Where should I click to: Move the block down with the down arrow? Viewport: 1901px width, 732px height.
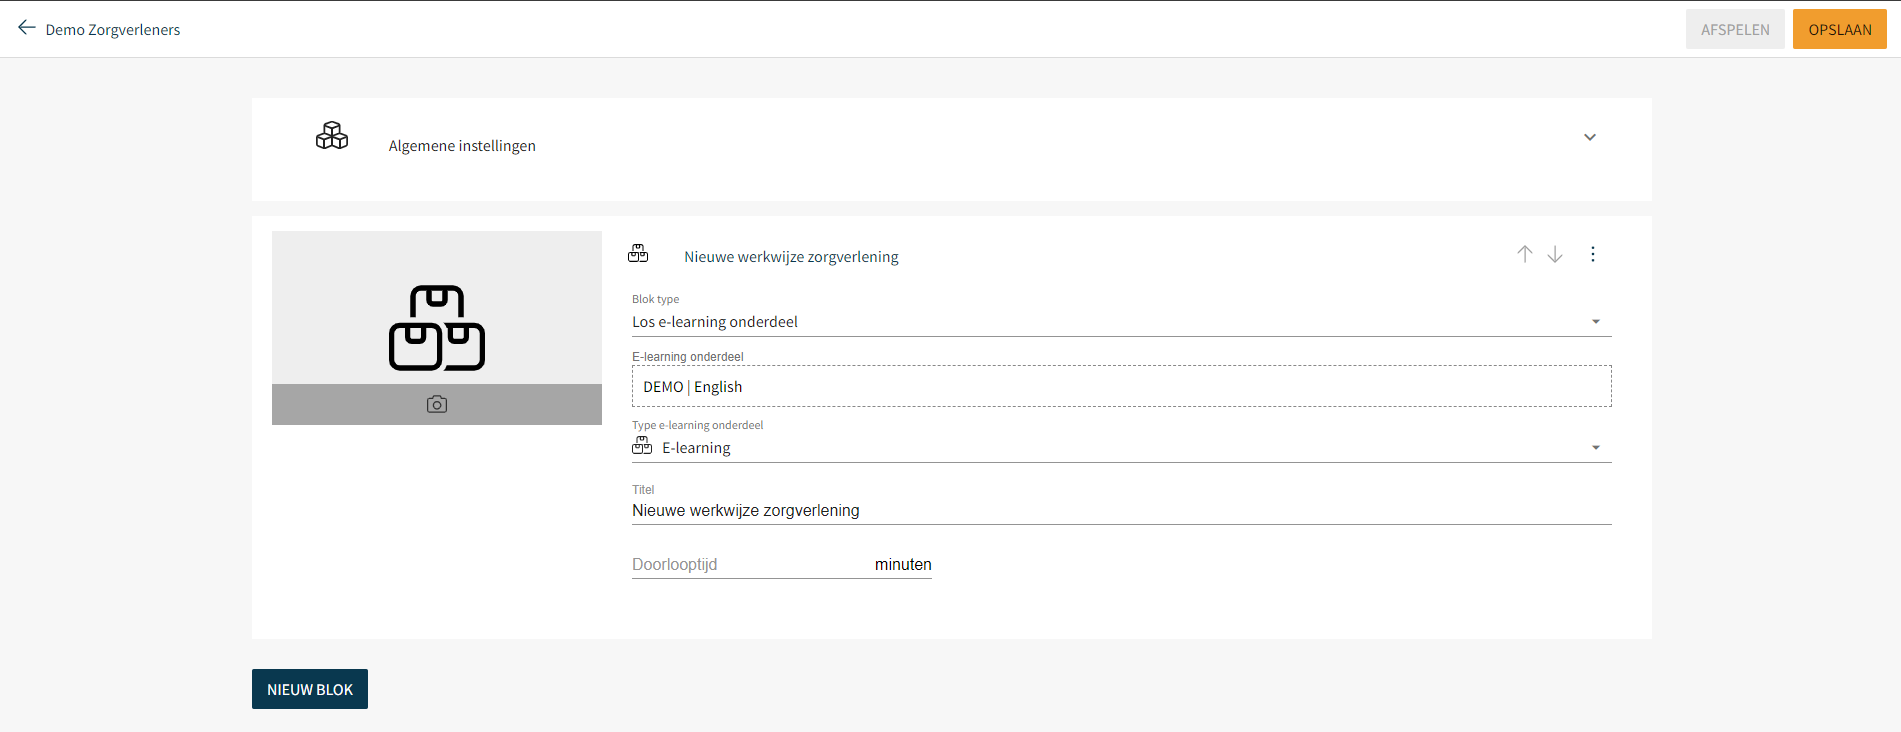coord(1555,254)
